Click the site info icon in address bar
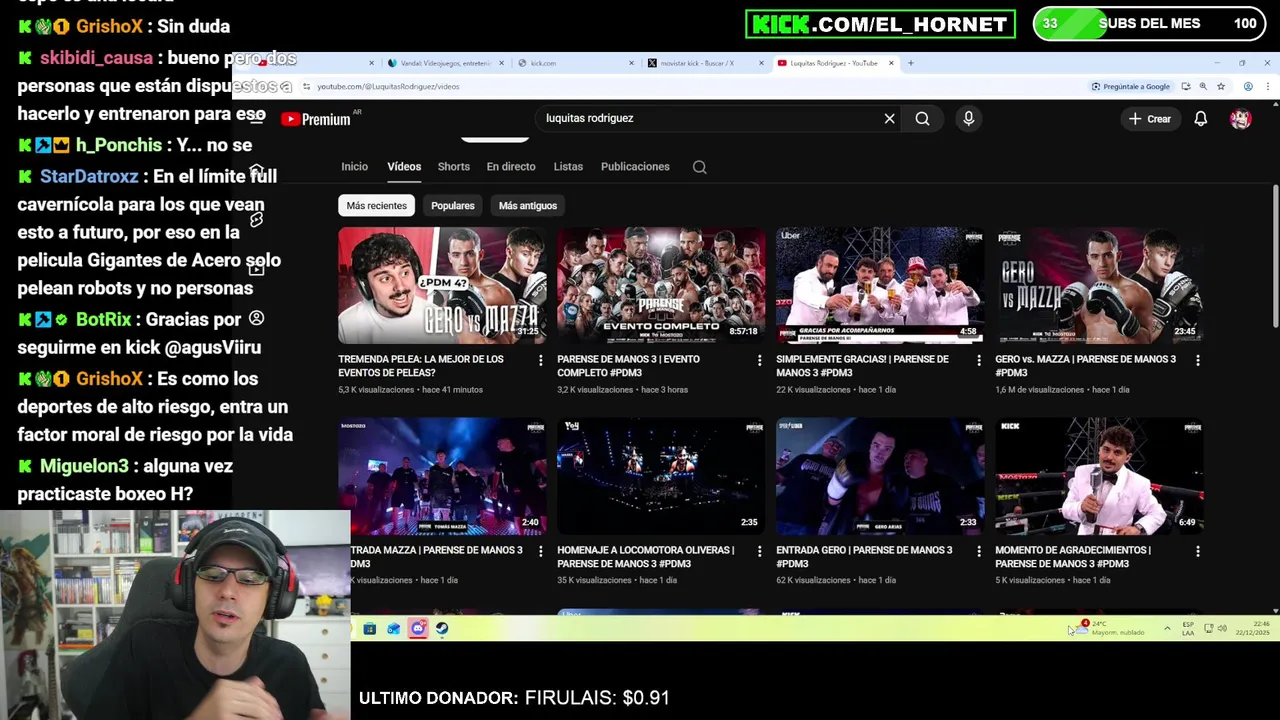Screen dimensions: 1280x720 [x=306, y=87]
